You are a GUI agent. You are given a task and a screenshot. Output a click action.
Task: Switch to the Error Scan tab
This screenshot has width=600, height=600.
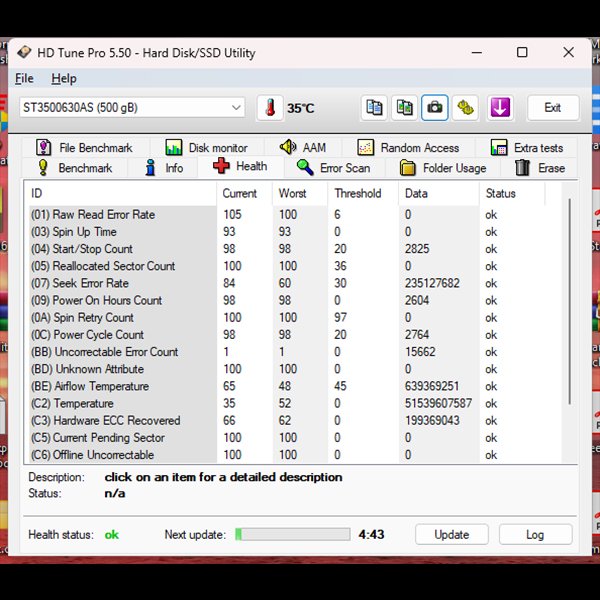pyautogui.click(x=334, y=168)
